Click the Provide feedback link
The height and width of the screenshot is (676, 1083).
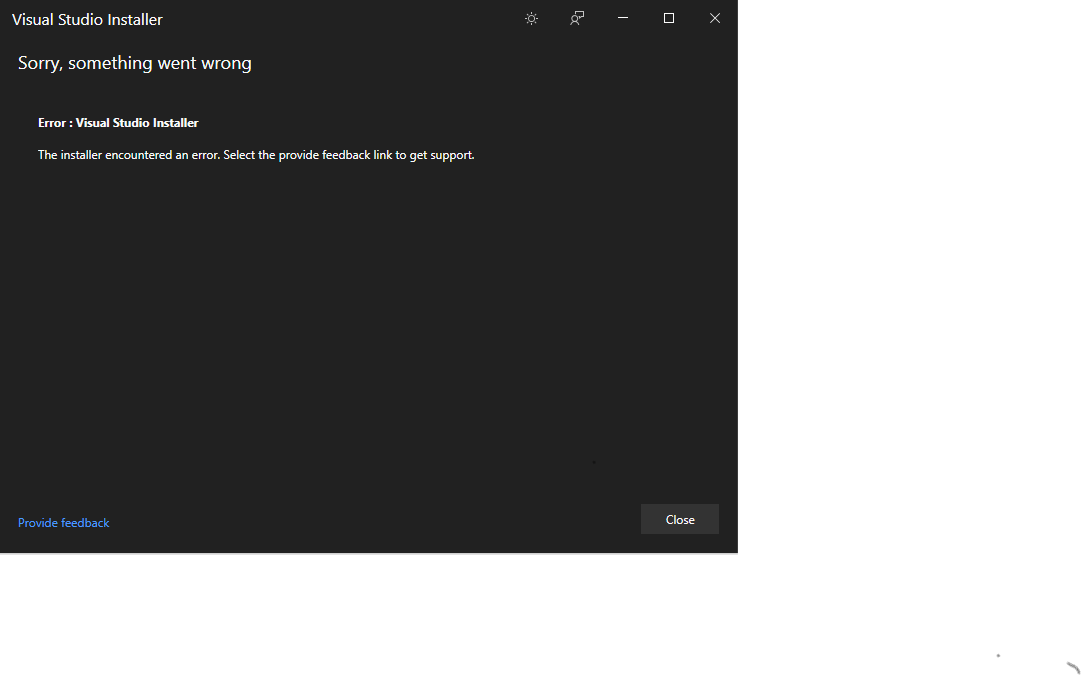(64, 523)
